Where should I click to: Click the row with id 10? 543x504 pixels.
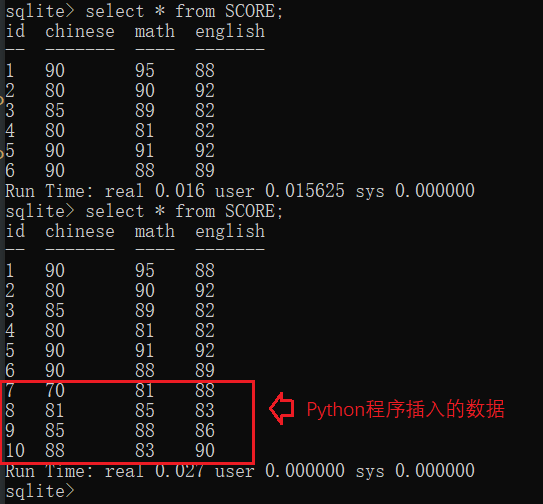point(110,450)
